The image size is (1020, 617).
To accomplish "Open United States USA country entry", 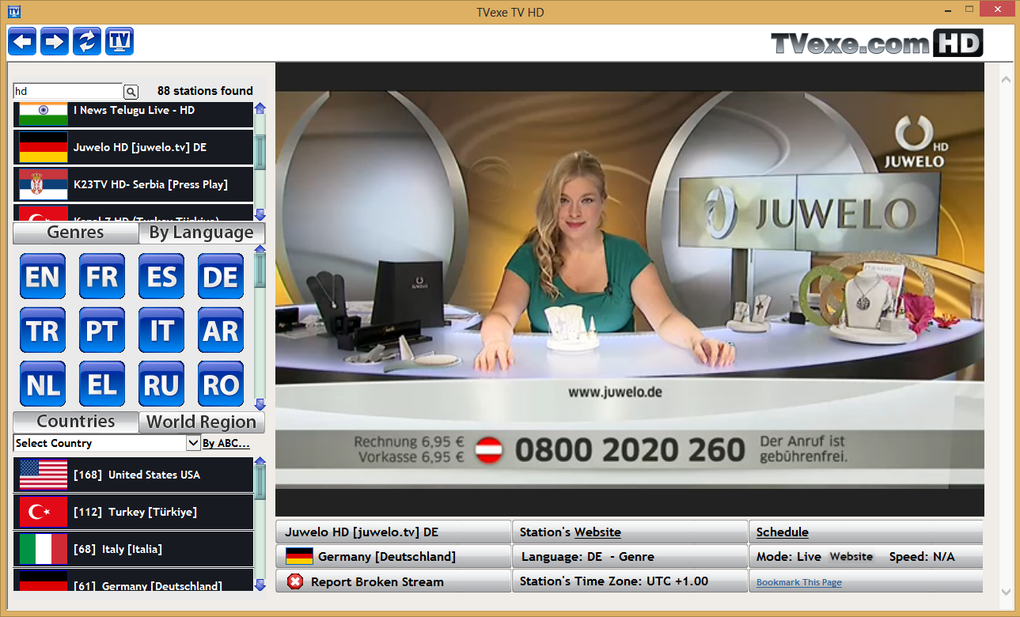I will pyautogui.click(x=133, y=474).
